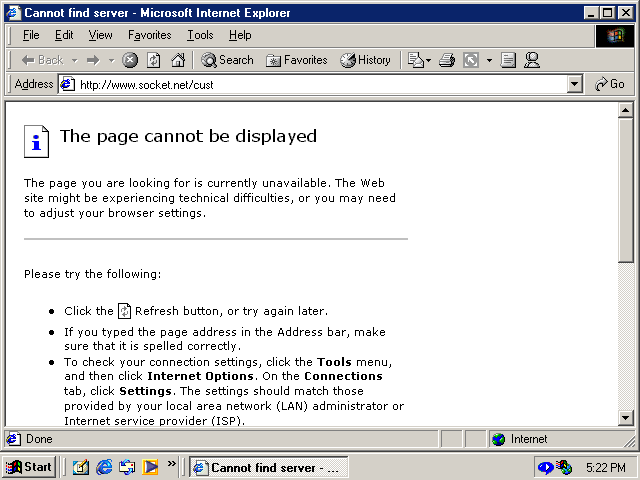Click the inline Refresh icon in instructions

click(x=124, y=311)
